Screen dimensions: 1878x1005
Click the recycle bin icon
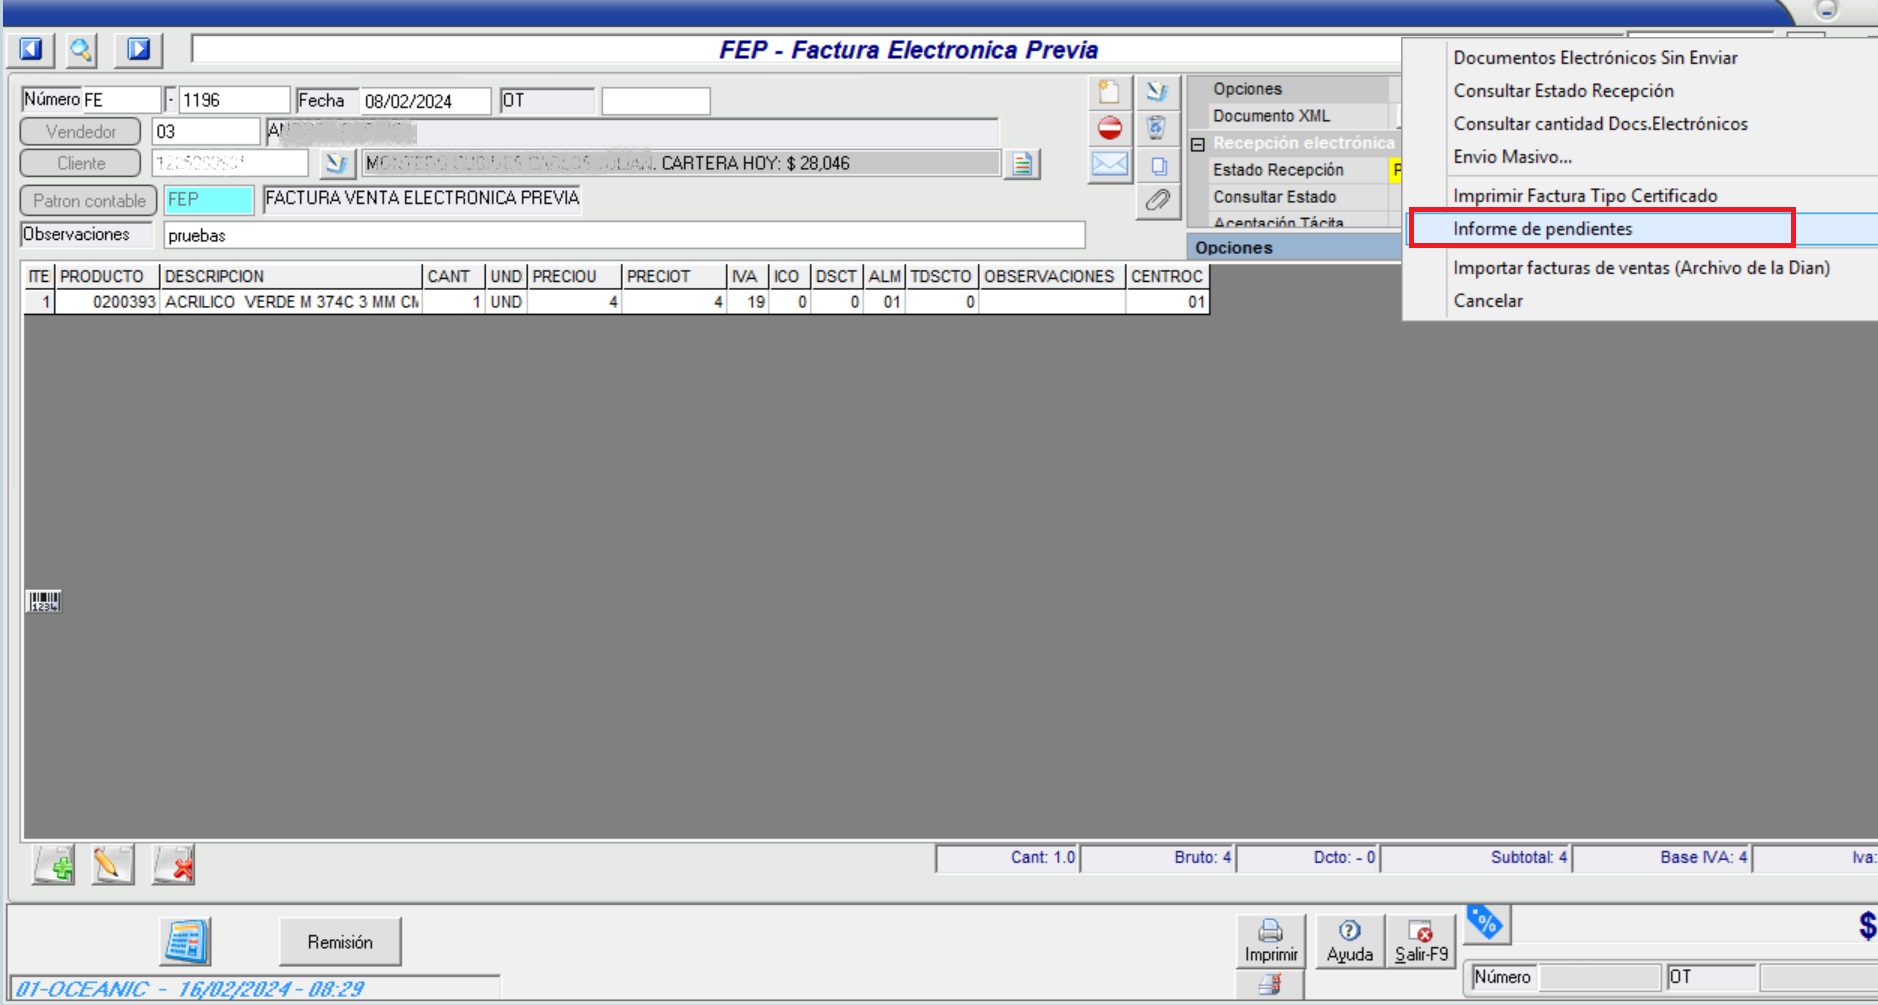click(1157, 128)
